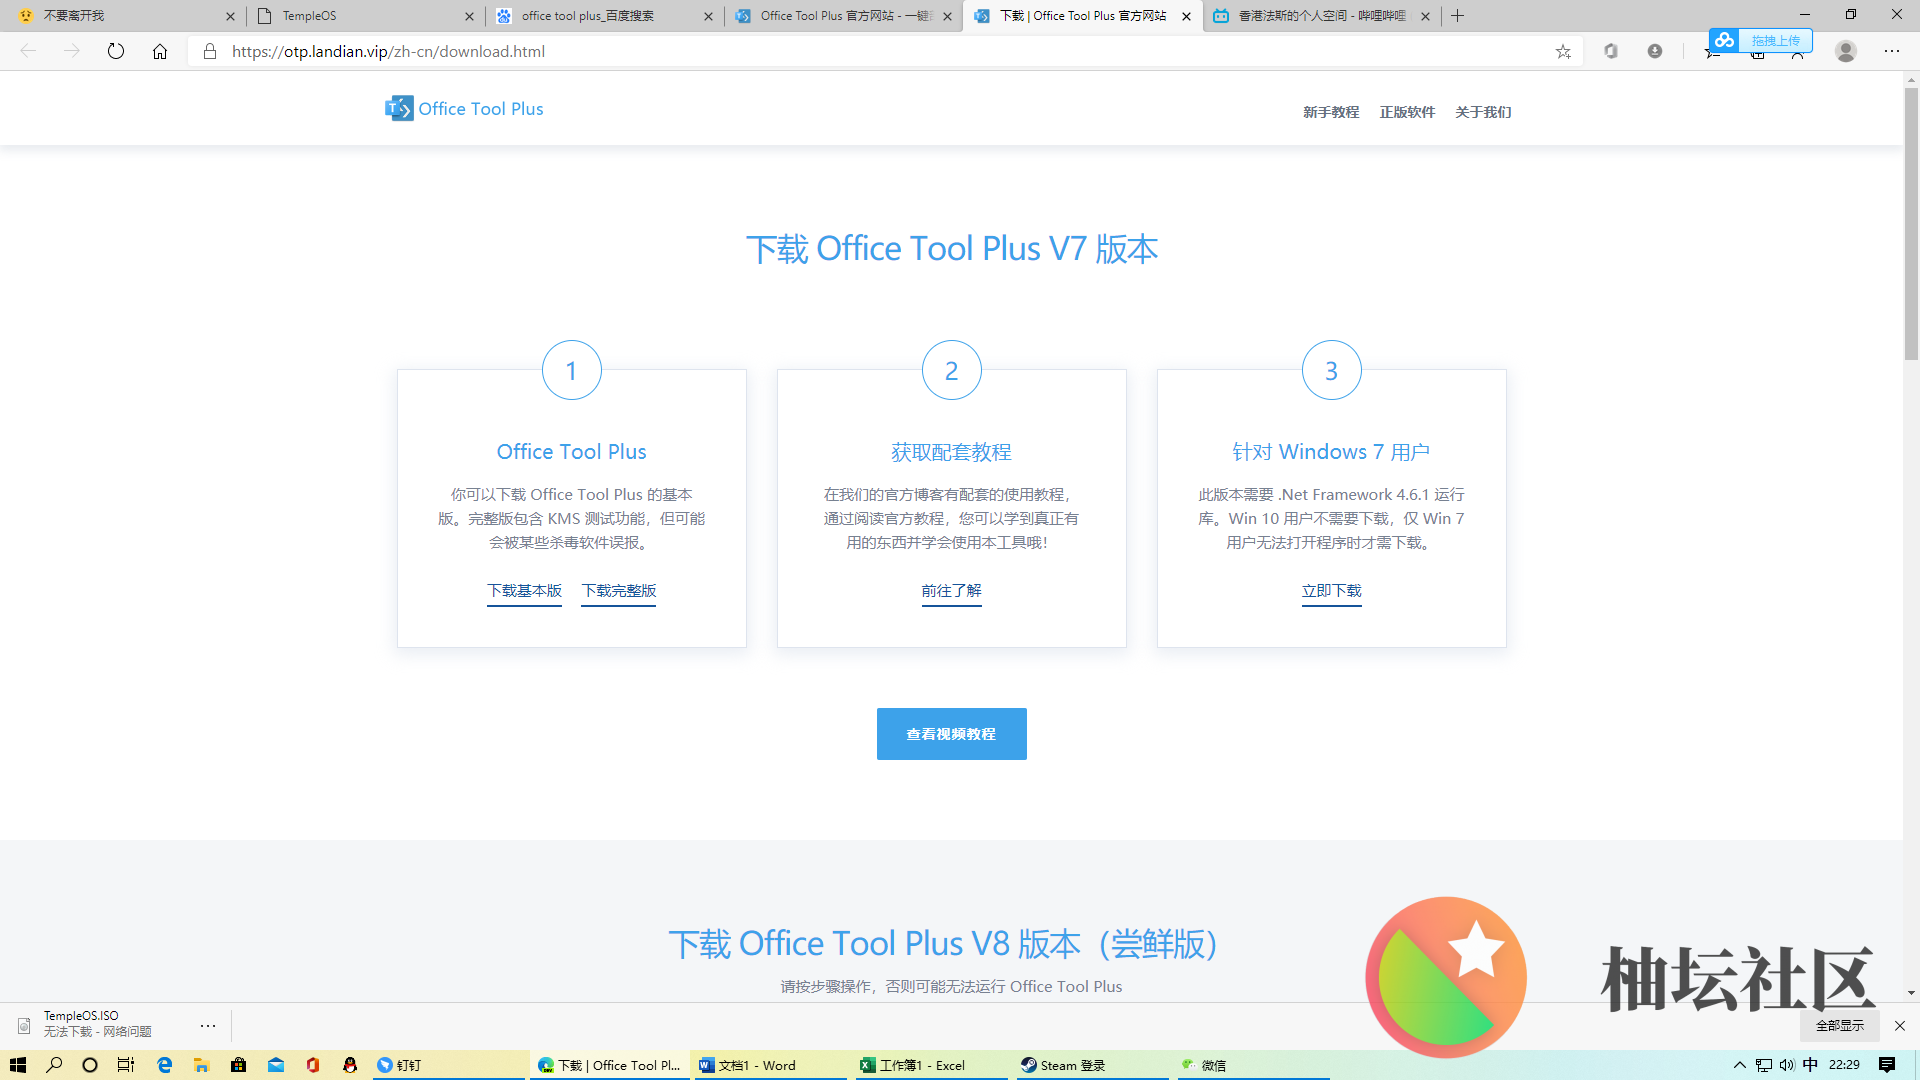Close the TempleOS tab
The width and height of the screenshot is (1920, 1080).
tap(469, 16)
